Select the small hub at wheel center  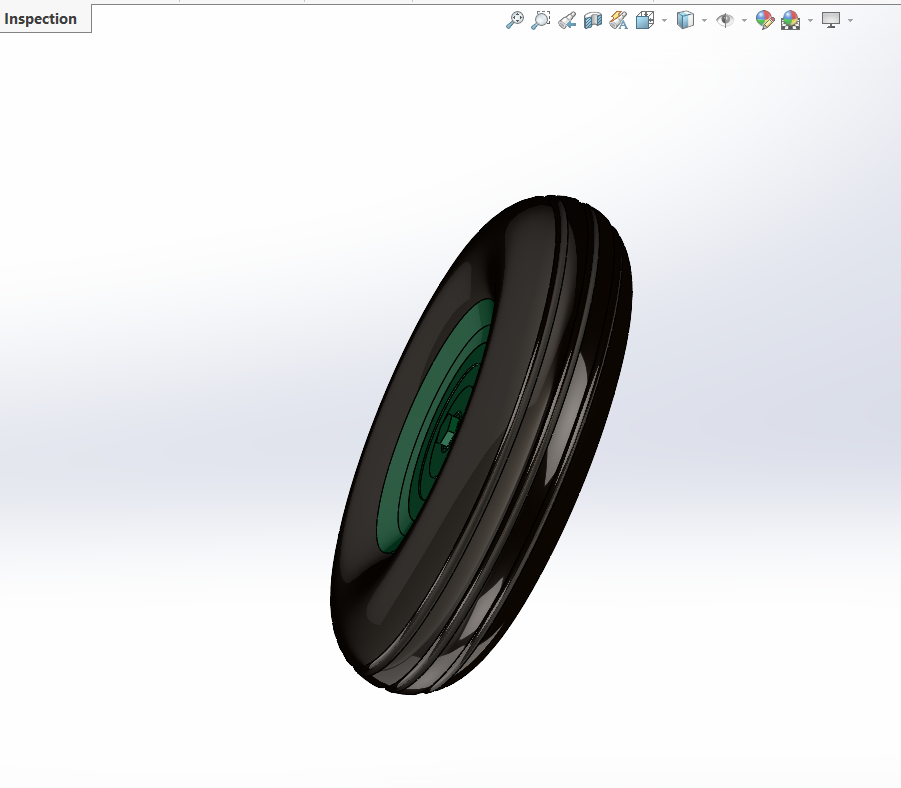449,432
